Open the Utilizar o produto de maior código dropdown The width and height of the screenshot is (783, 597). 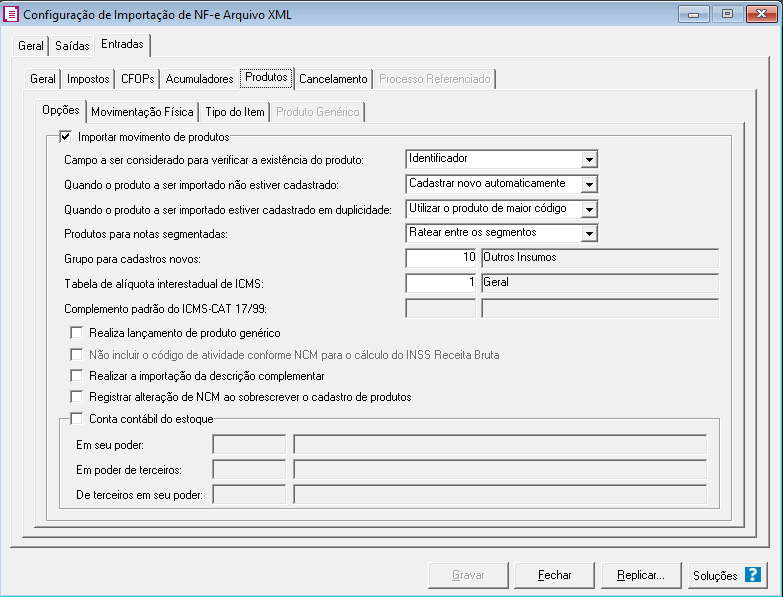point(589,209)
